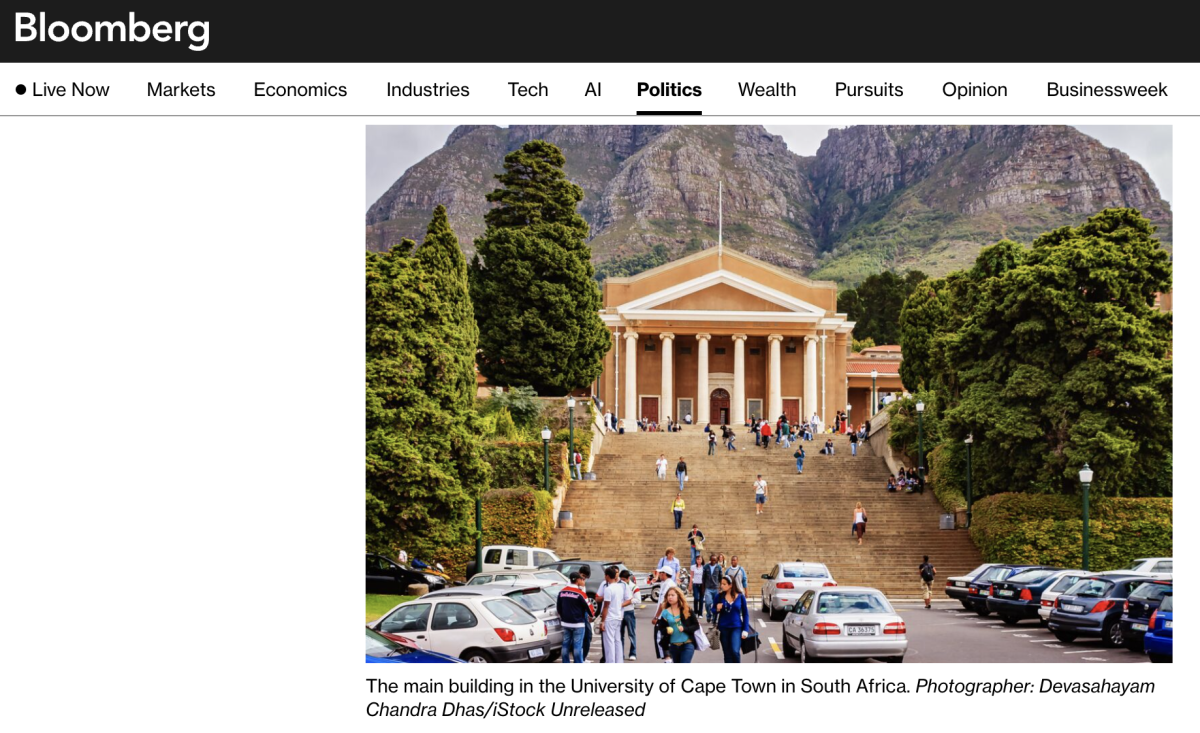
Task: Select the AI navigation item
Action: [x=593, y=90]
